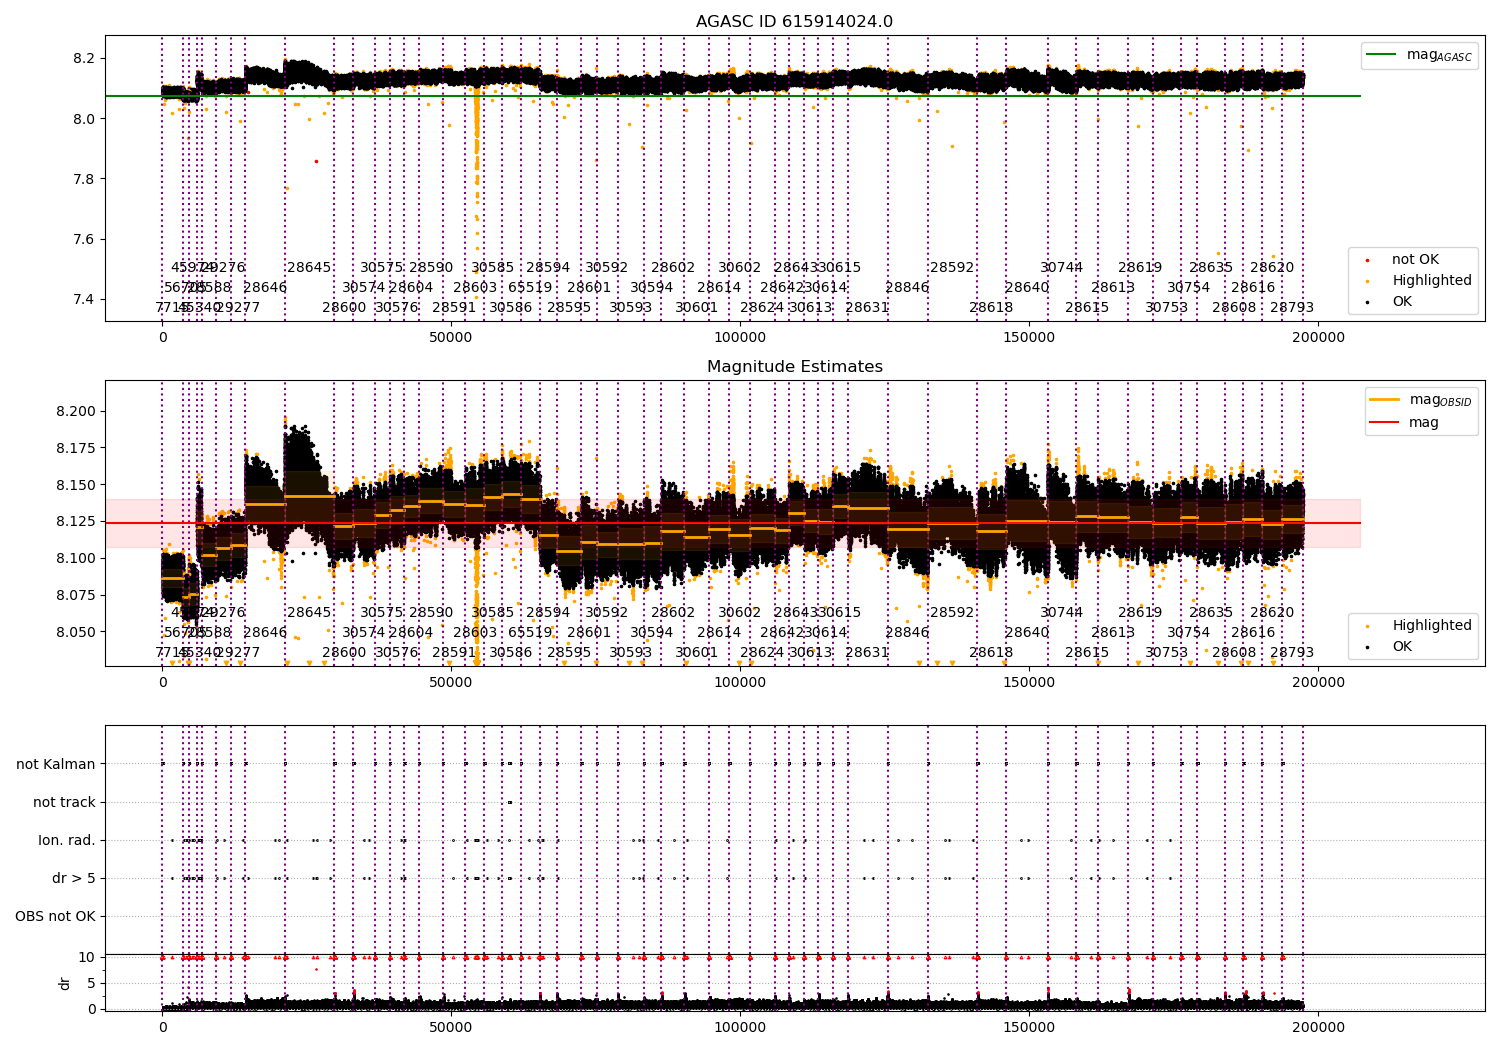Click y-axis tick 7.6 in AGASC ID plot
The width and height of the screenshot is (1500, 1050).
(x=84, y=239)
